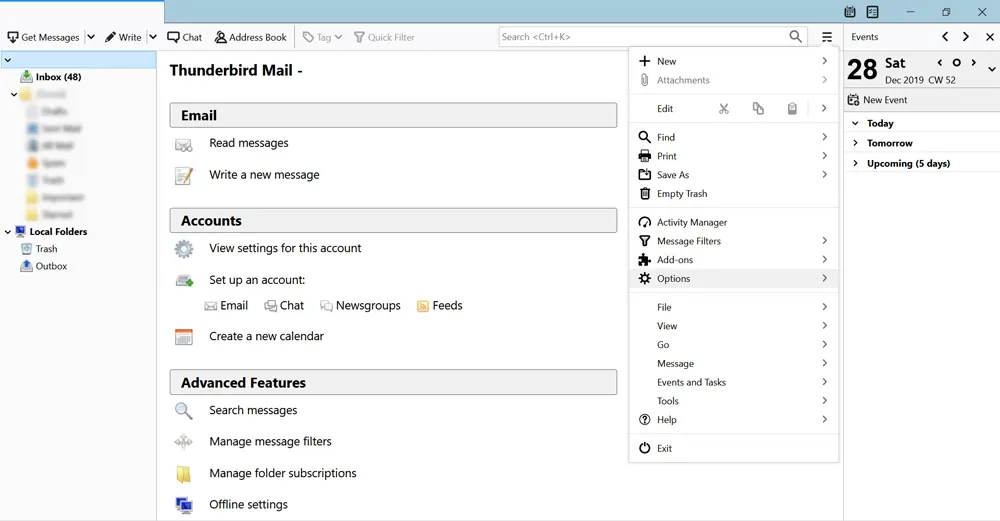
Task: Expand the Edit submenu arrow
Action: [x=824, y=108]
